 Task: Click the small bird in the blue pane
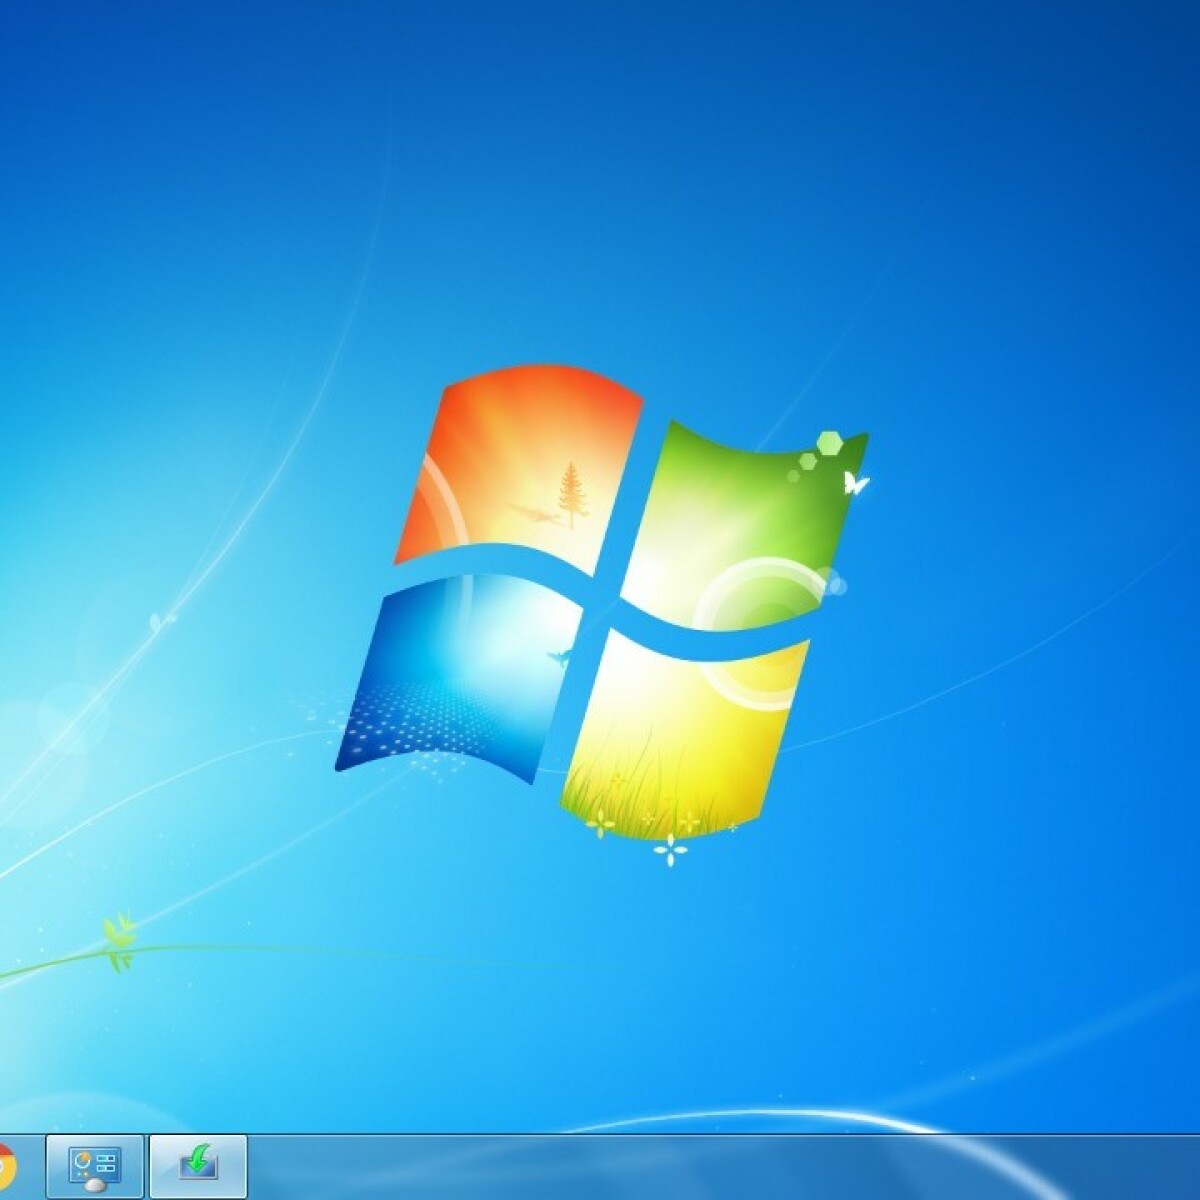pyautogui.click(x=558, y=656)
